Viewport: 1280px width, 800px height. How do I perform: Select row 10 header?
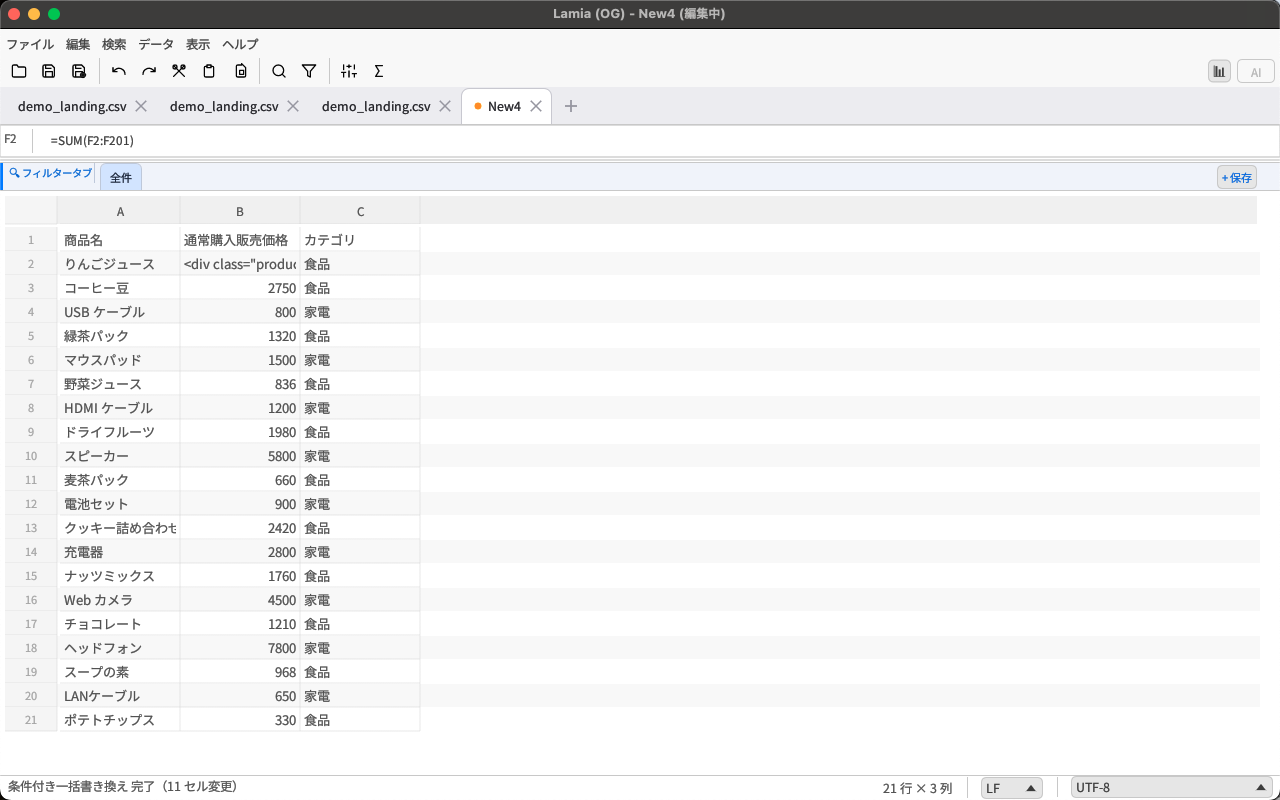click(x=31, y=456)
